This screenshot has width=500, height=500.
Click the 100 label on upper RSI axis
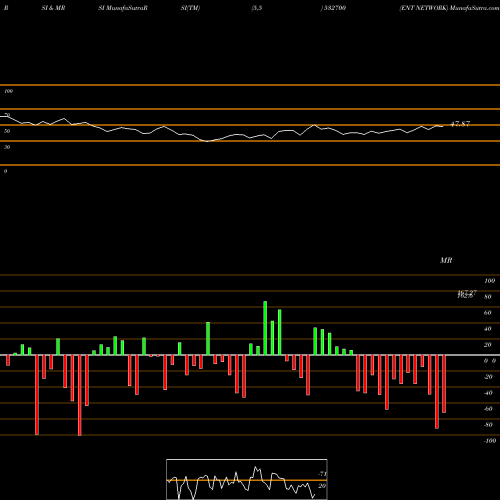[8, 91]
